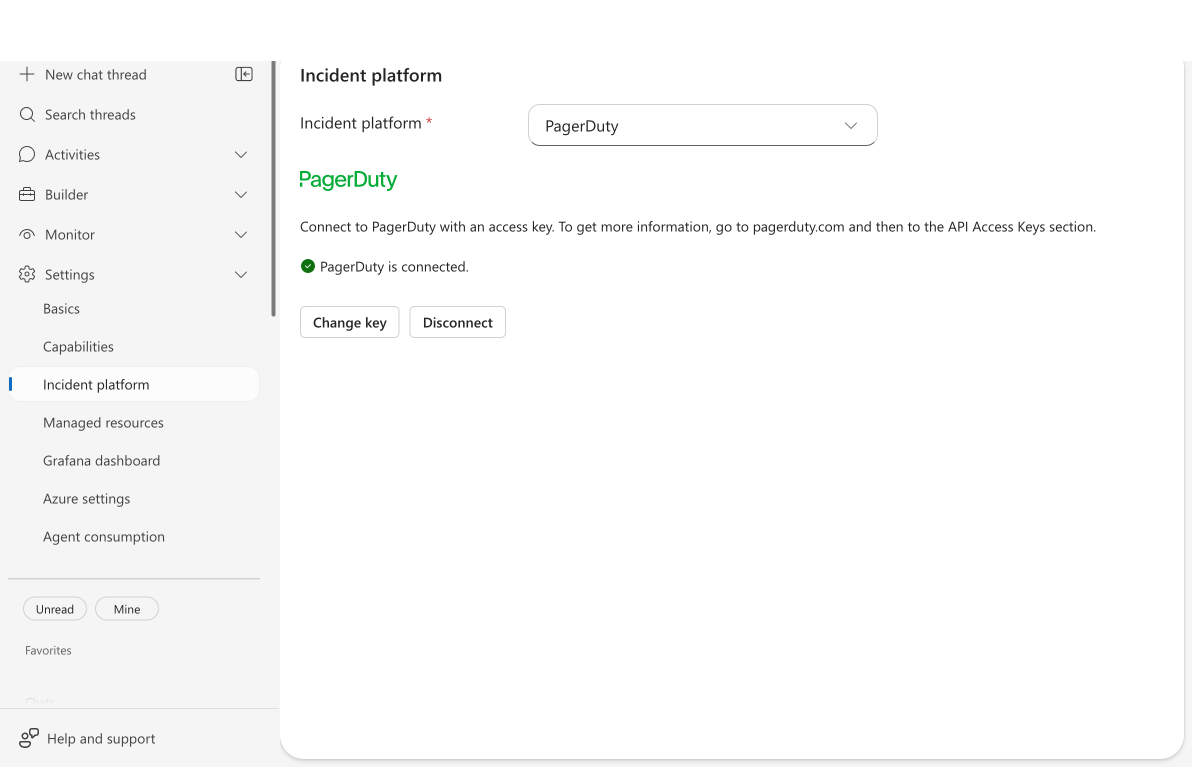Start a New chat thread
This screenshot has height=767, width=1192.
pos(96,74)
